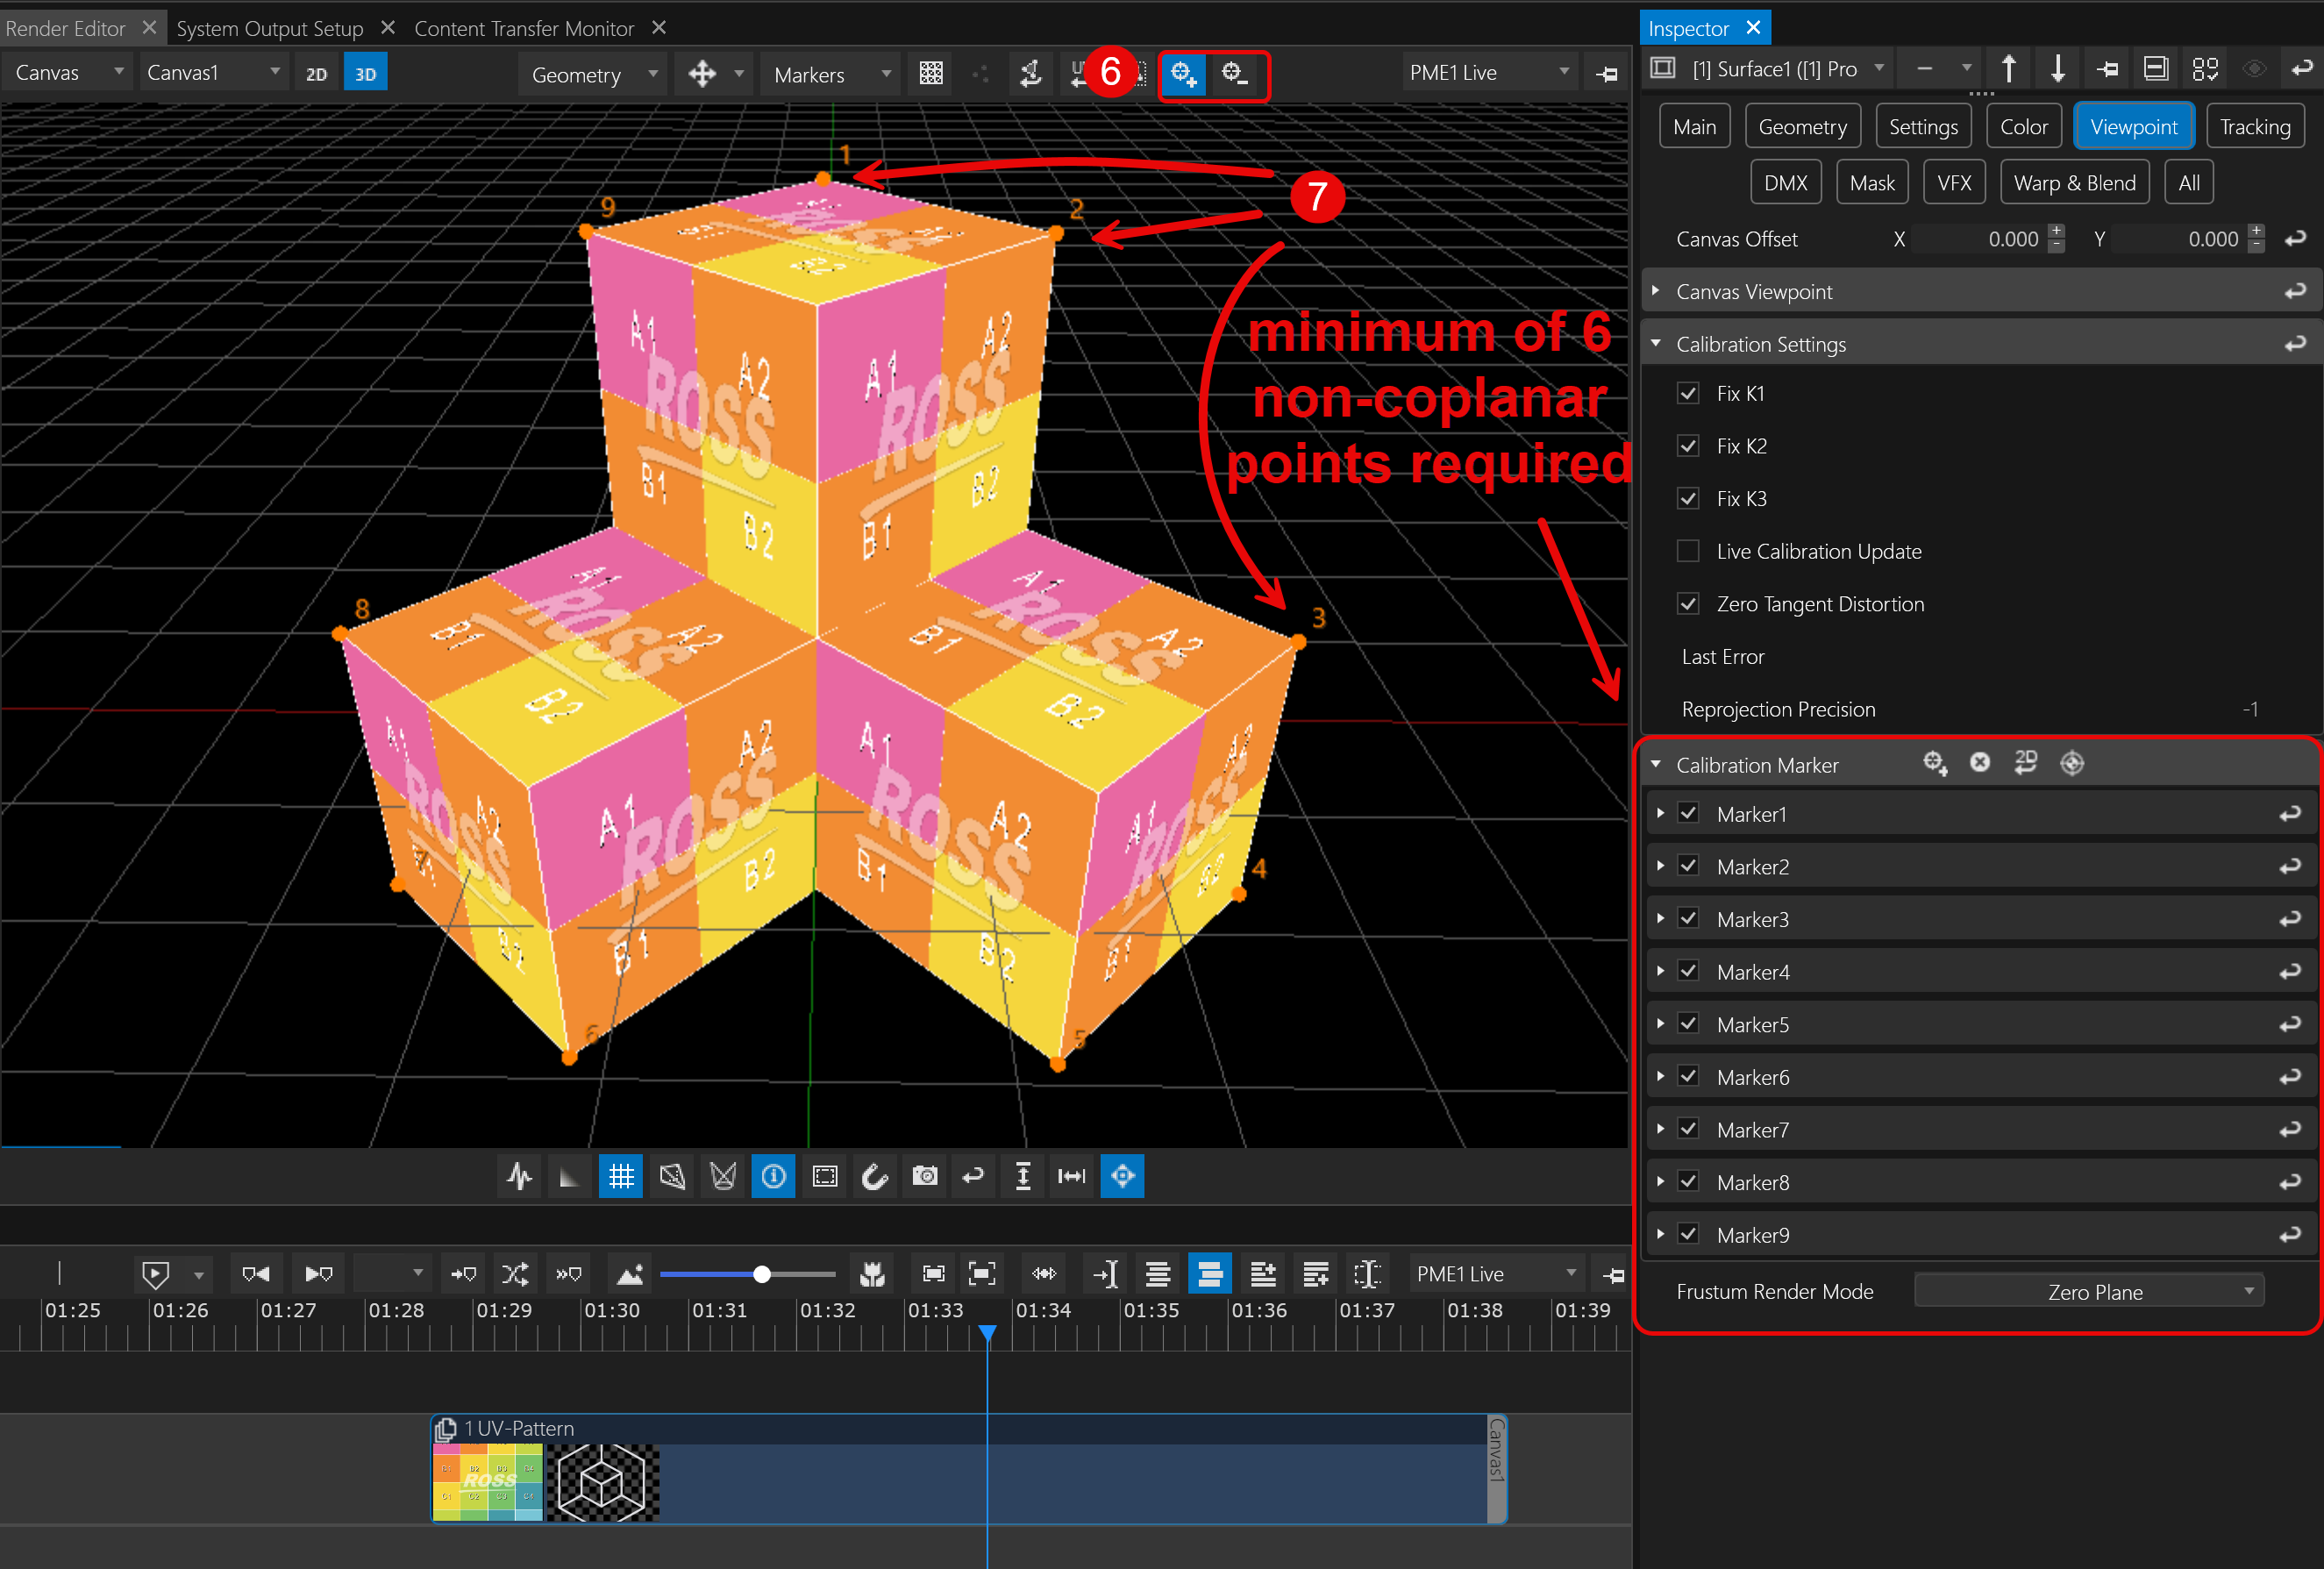Click the remove calibration marker icon in the Render Editor toolbar
2324x1569 pixels.
point(1235,74)
